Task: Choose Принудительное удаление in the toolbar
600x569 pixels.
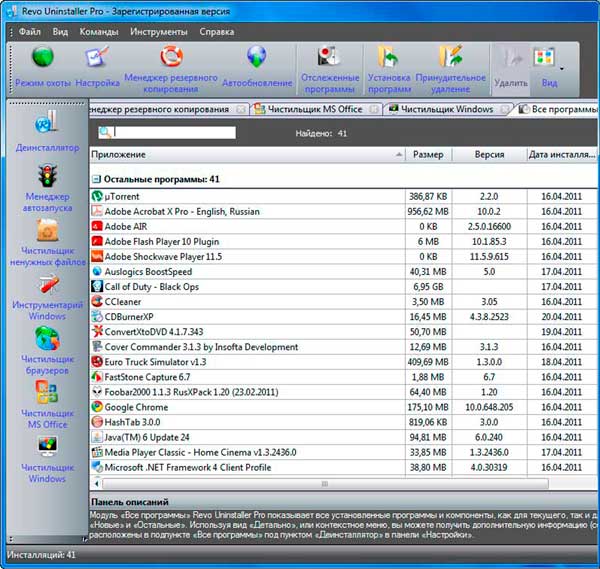Action: 450,69
